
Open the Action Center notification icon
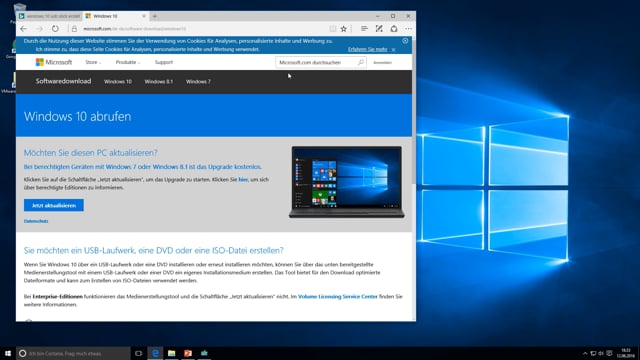609,353
